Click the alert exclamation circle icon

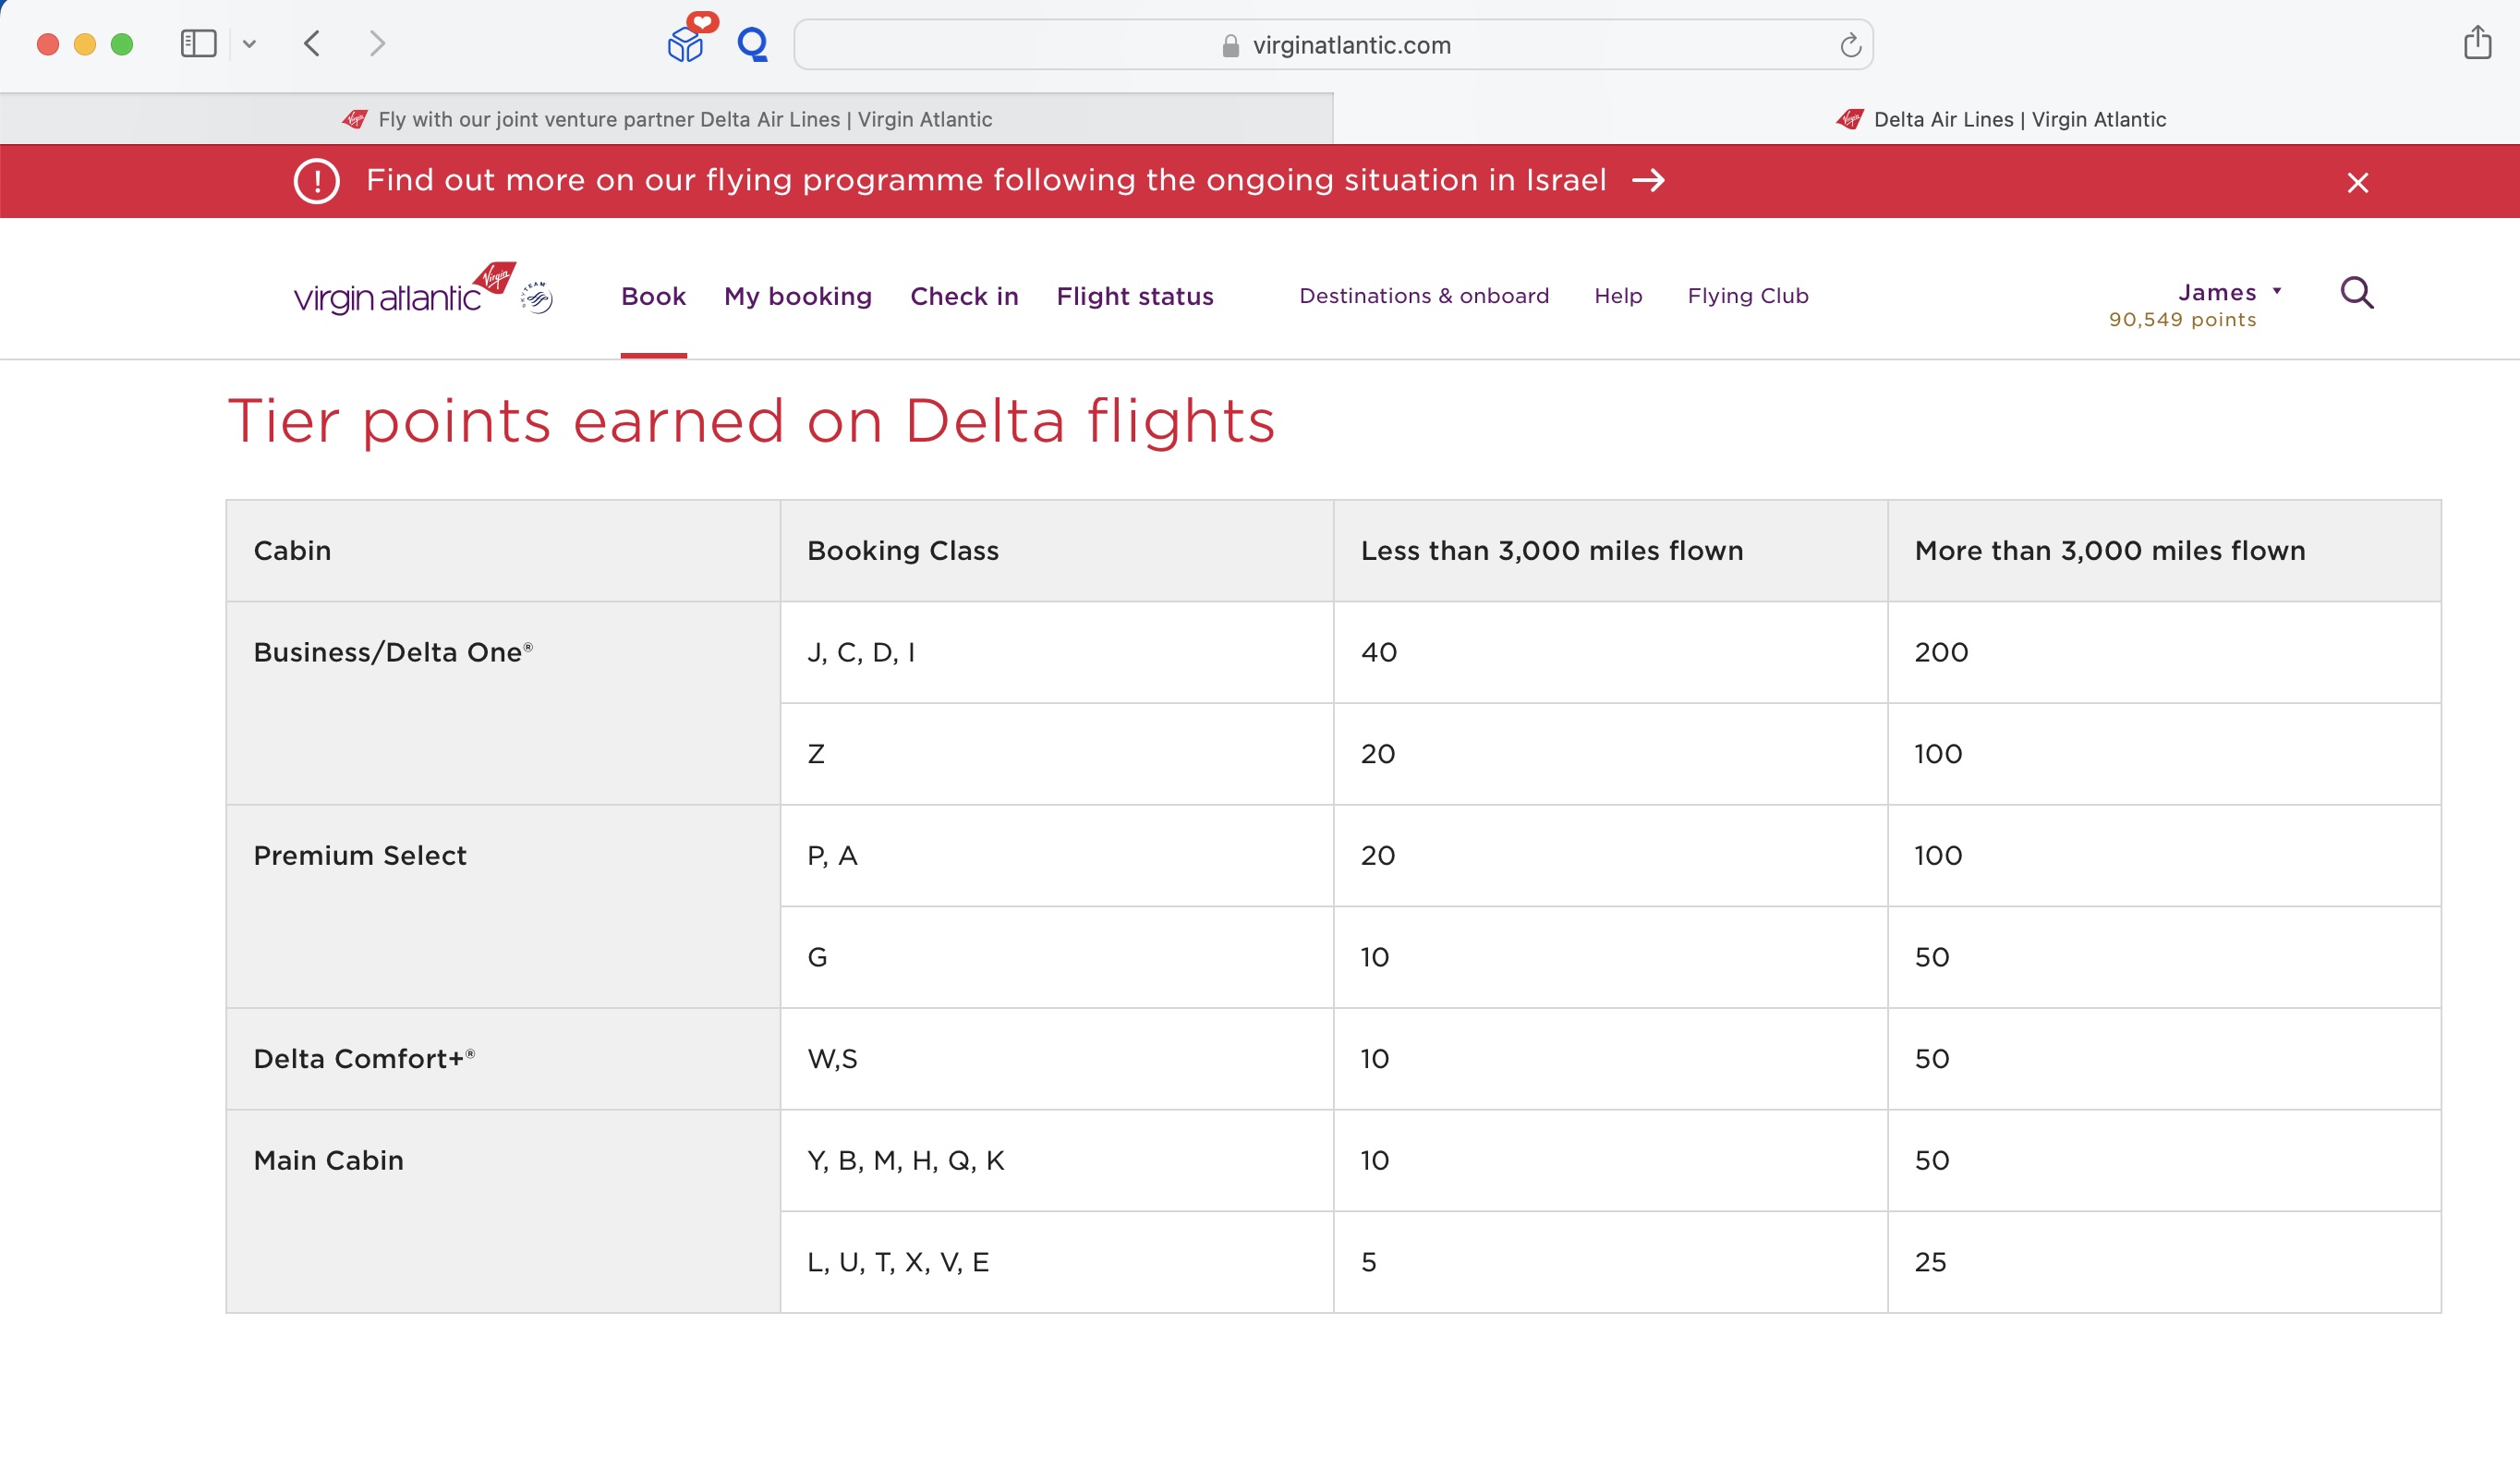click(317, 181)
